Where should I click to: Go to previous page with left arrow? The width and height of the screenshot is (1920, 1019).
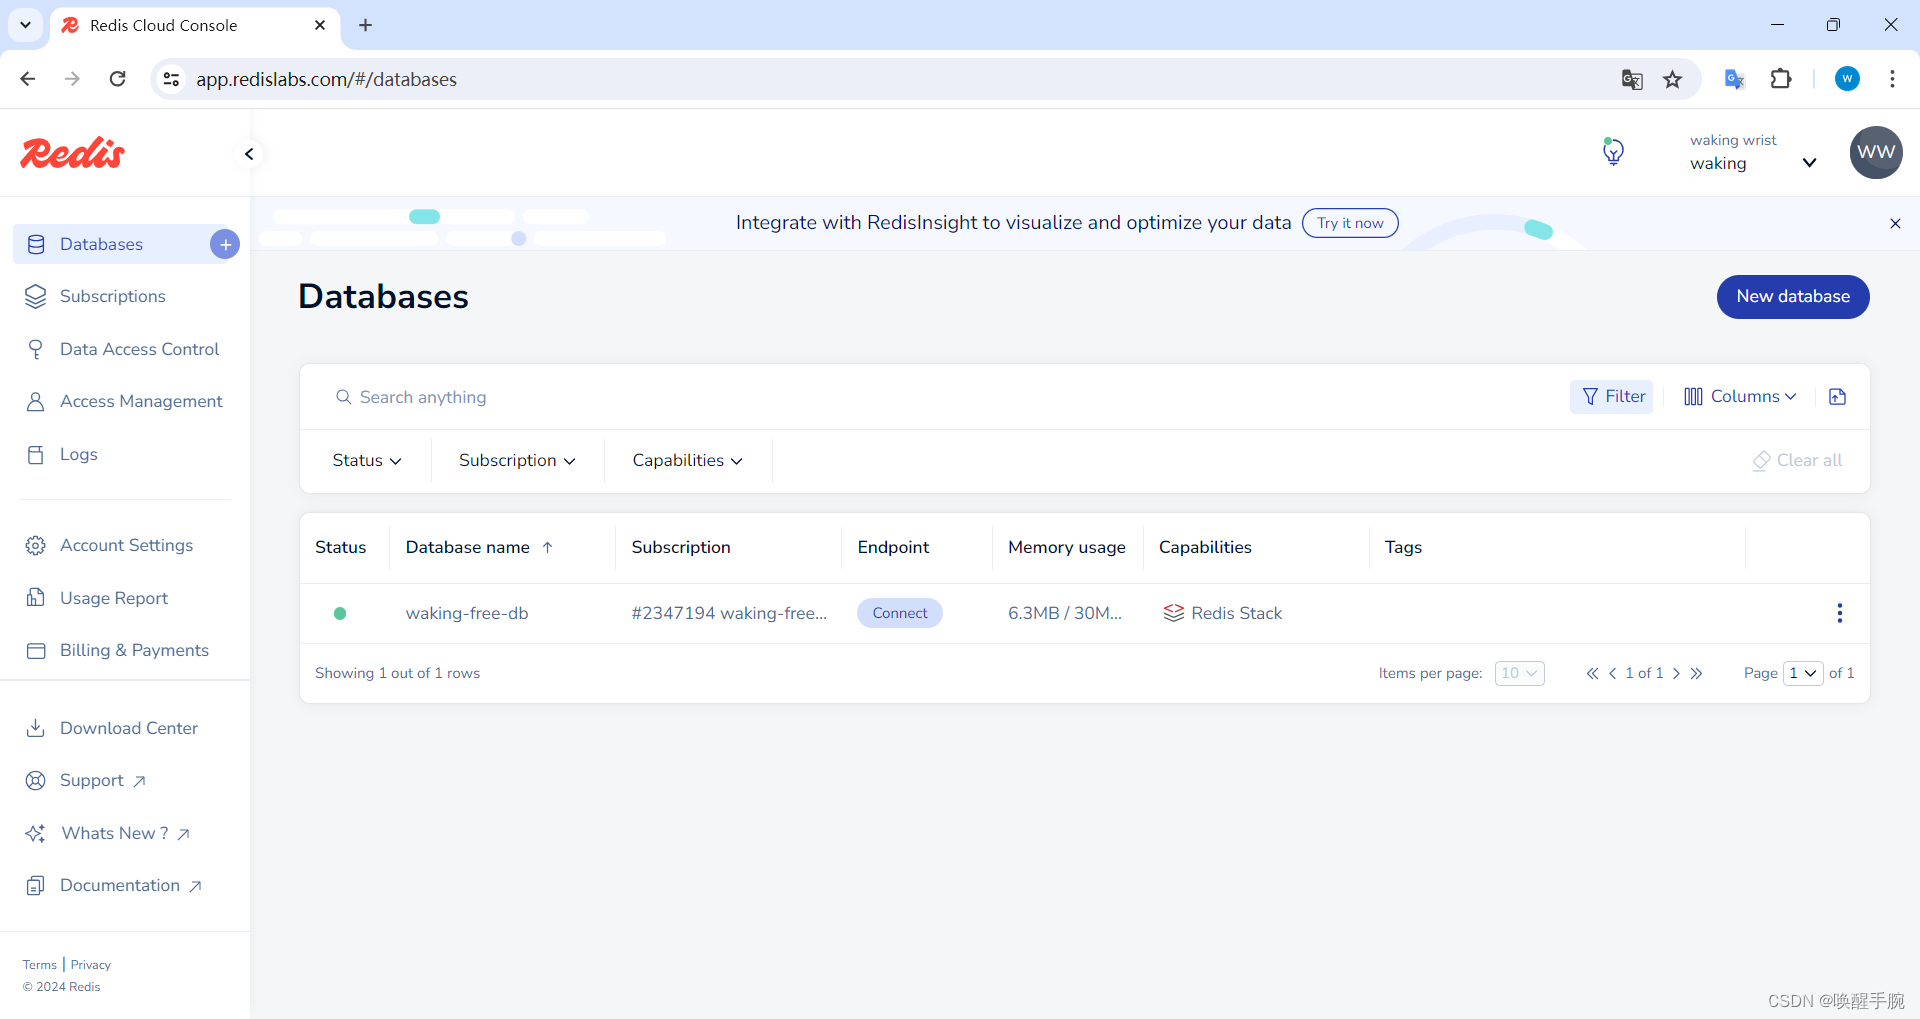1612,673
